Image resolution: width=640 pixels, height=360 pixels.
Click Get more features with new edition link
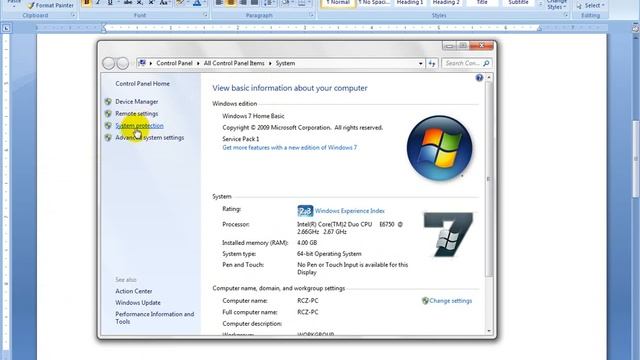[x=289, y=148]
